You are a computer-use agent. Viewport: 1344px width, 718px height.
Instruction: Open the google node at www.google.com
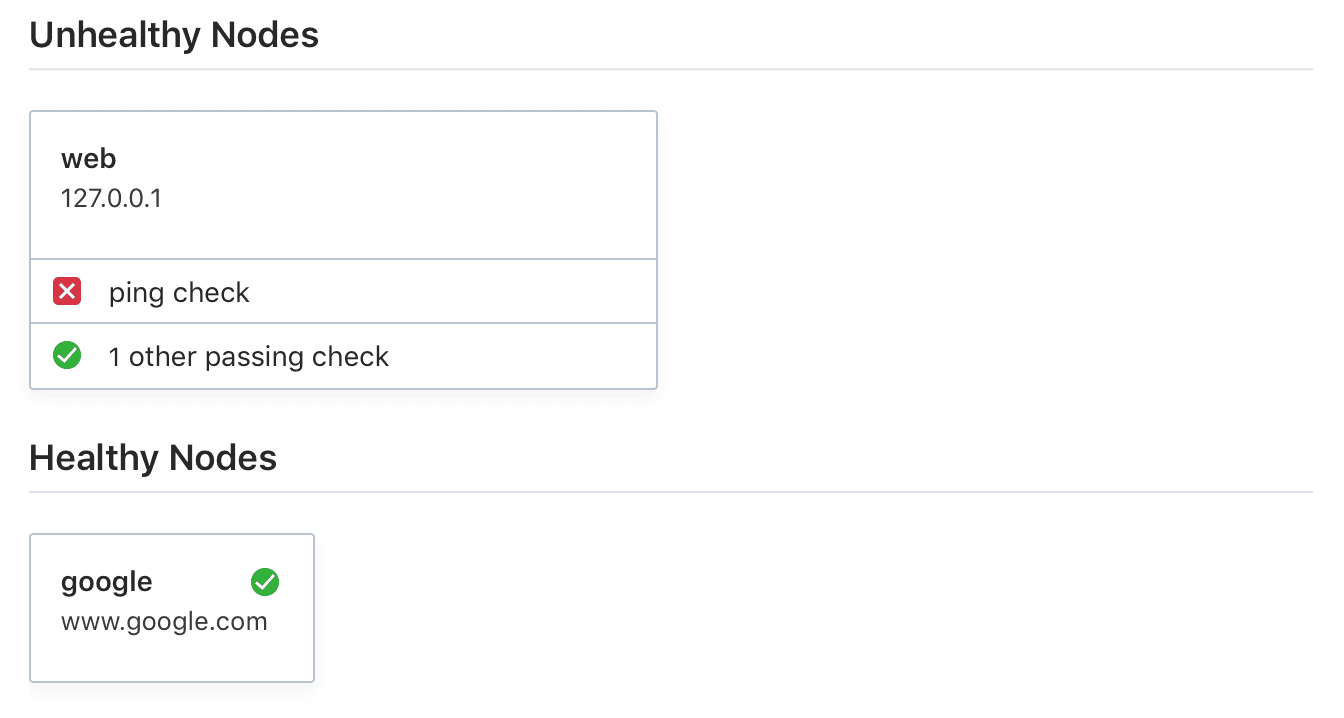(171, 607)
